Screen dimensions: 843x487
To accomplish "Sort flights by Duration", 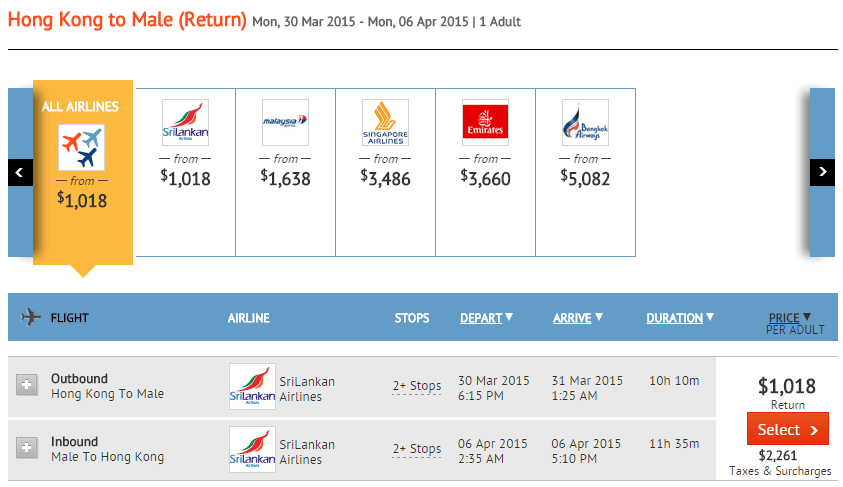I will pyautogui.click(x=679, y=318).
